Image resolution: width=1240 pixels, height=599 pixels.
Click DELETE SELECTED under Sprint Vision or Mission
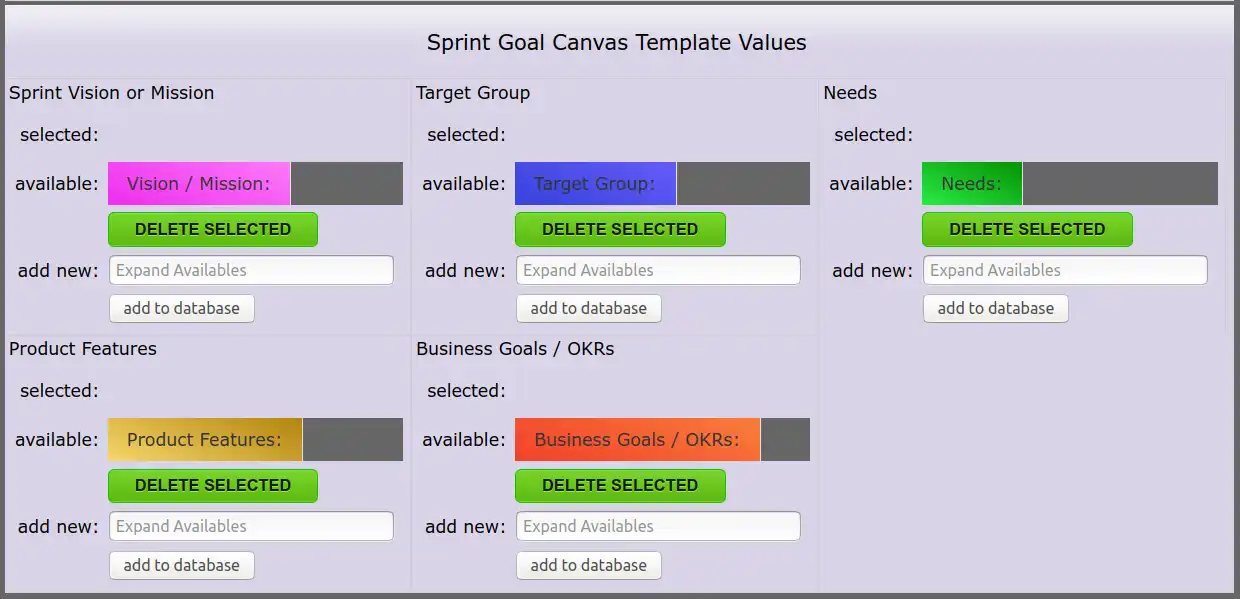pos(212,229)
